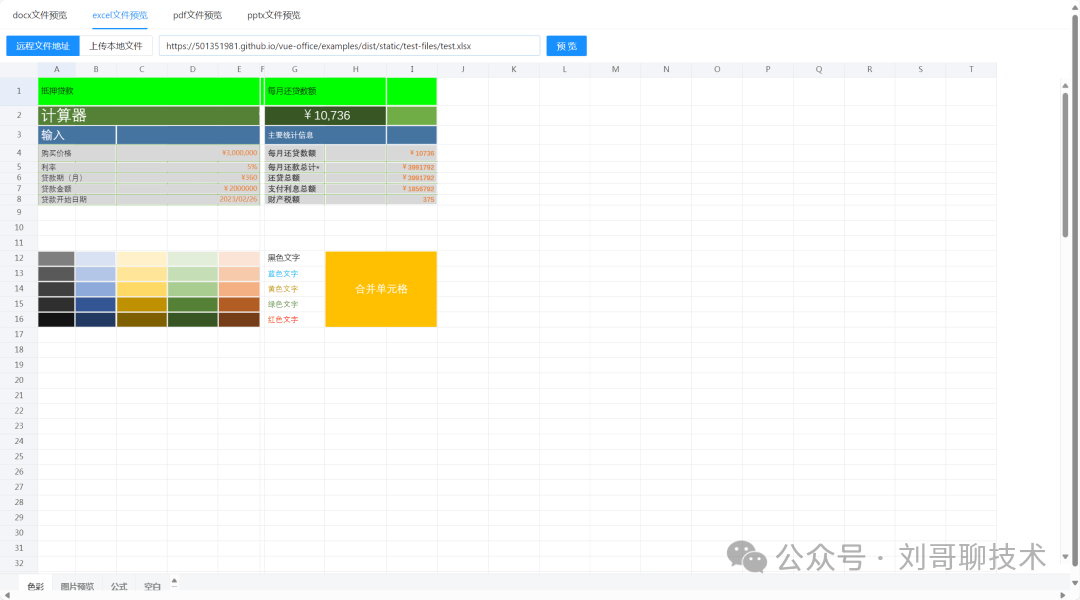
Task: Switch to the 图片预览 sheet tab
Action: (x=77, y=587)
